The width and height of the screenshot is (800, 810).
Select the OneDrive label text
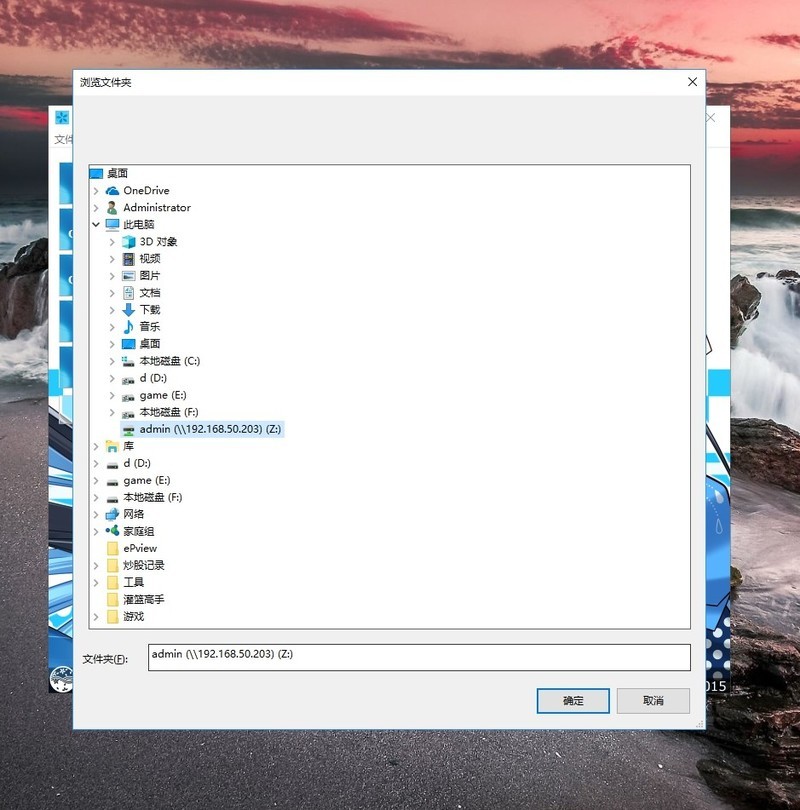point(146,191)
